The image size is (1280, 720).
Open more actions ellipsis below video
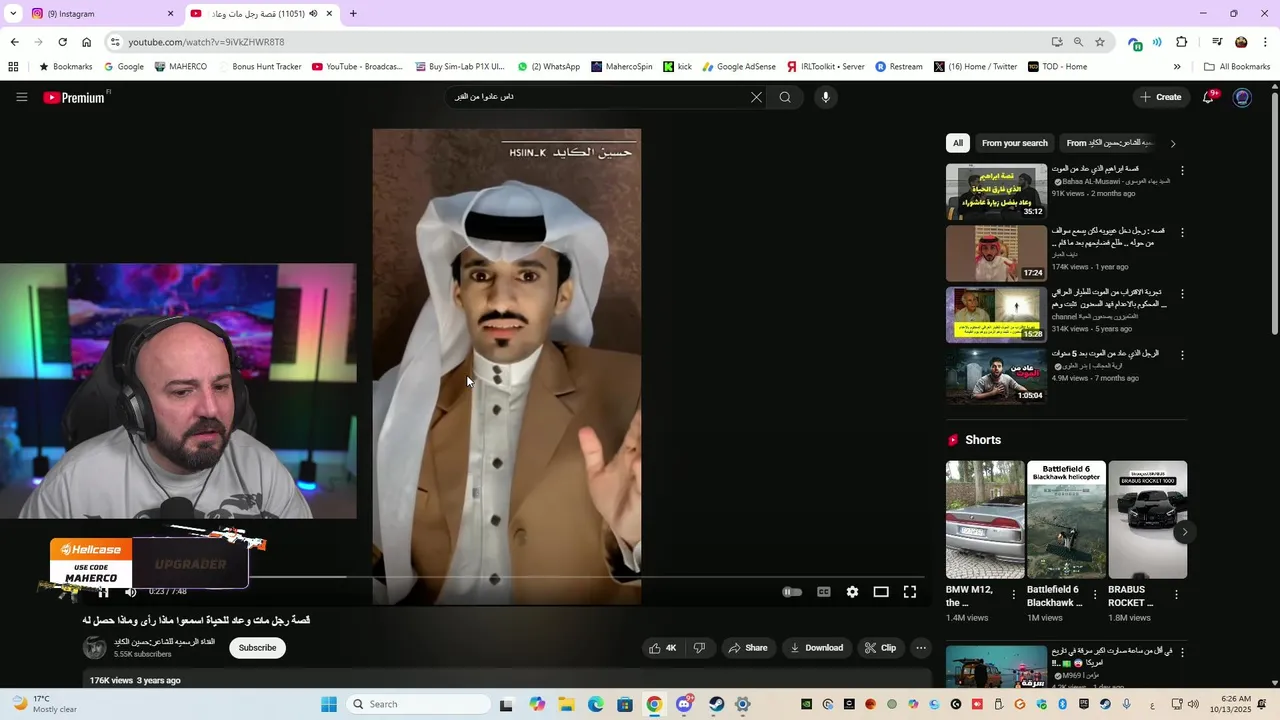pyautogui.click(x=921, y=648)
